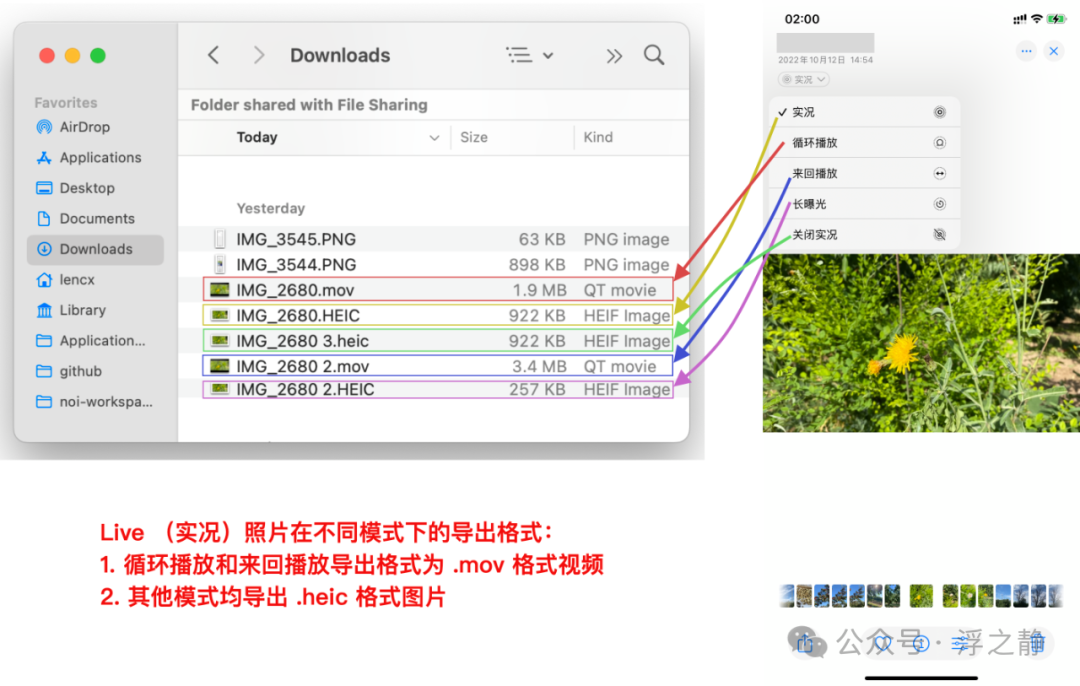Show more Finder toolbar items
The height and width of the screenshot is (686, 1080).
(x=614, y=56)
